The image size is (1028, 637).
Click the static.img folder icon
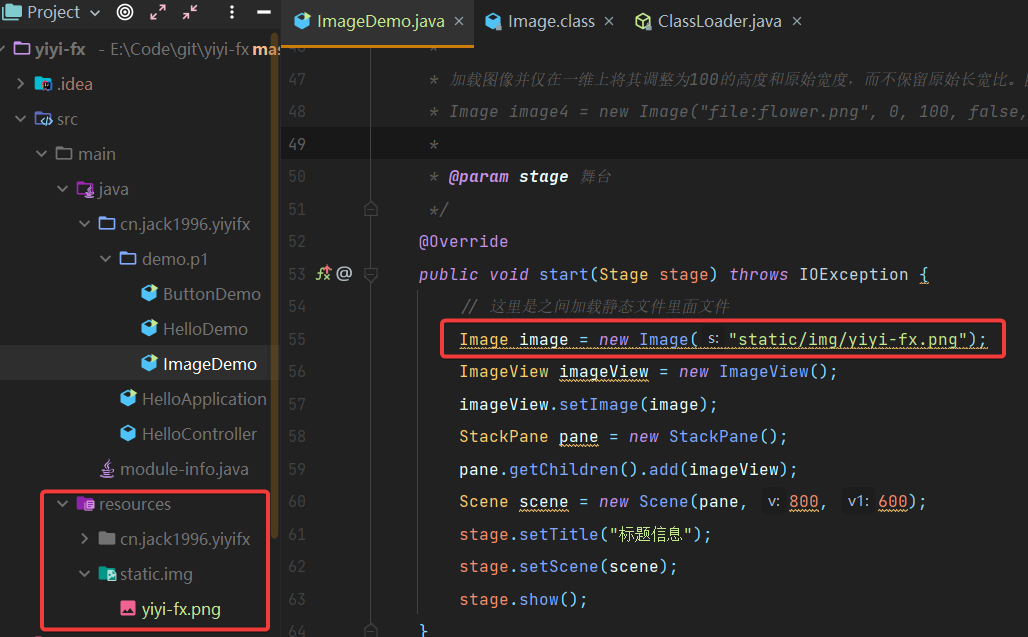point(107,573)
